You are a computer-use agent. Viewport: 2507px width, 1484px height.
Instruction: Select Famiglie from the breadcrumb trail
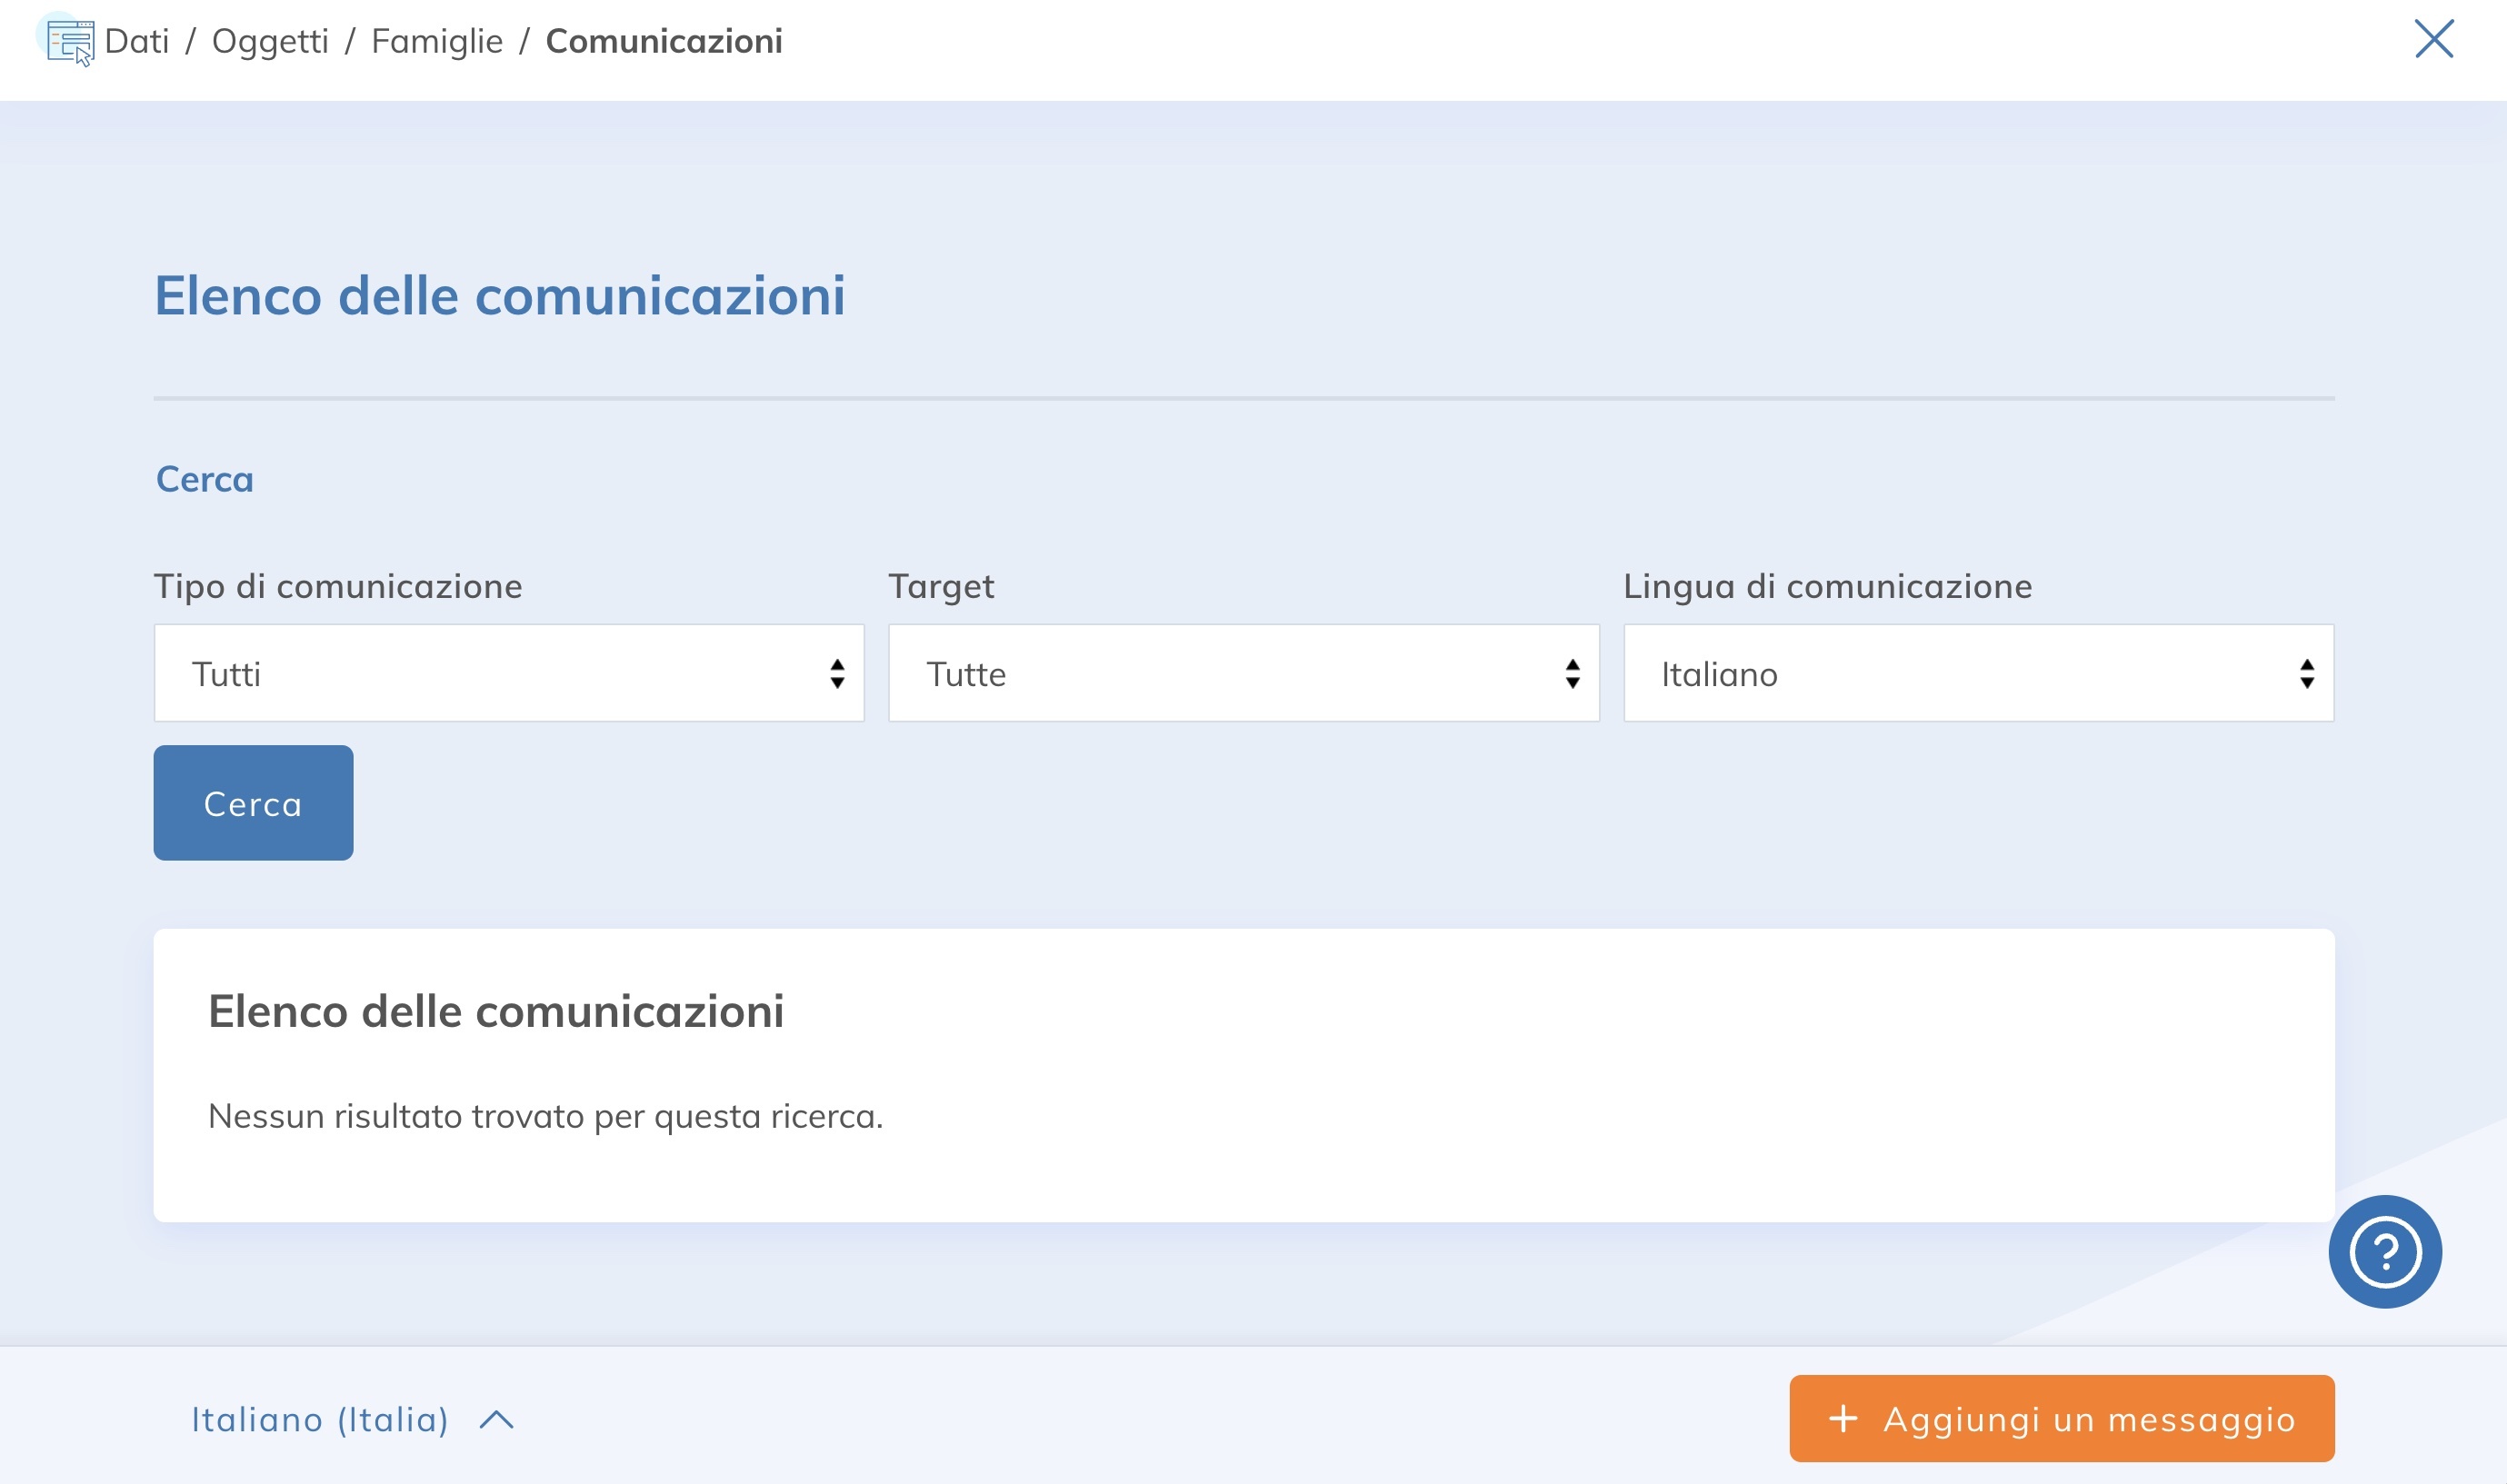tap(437, 40)
